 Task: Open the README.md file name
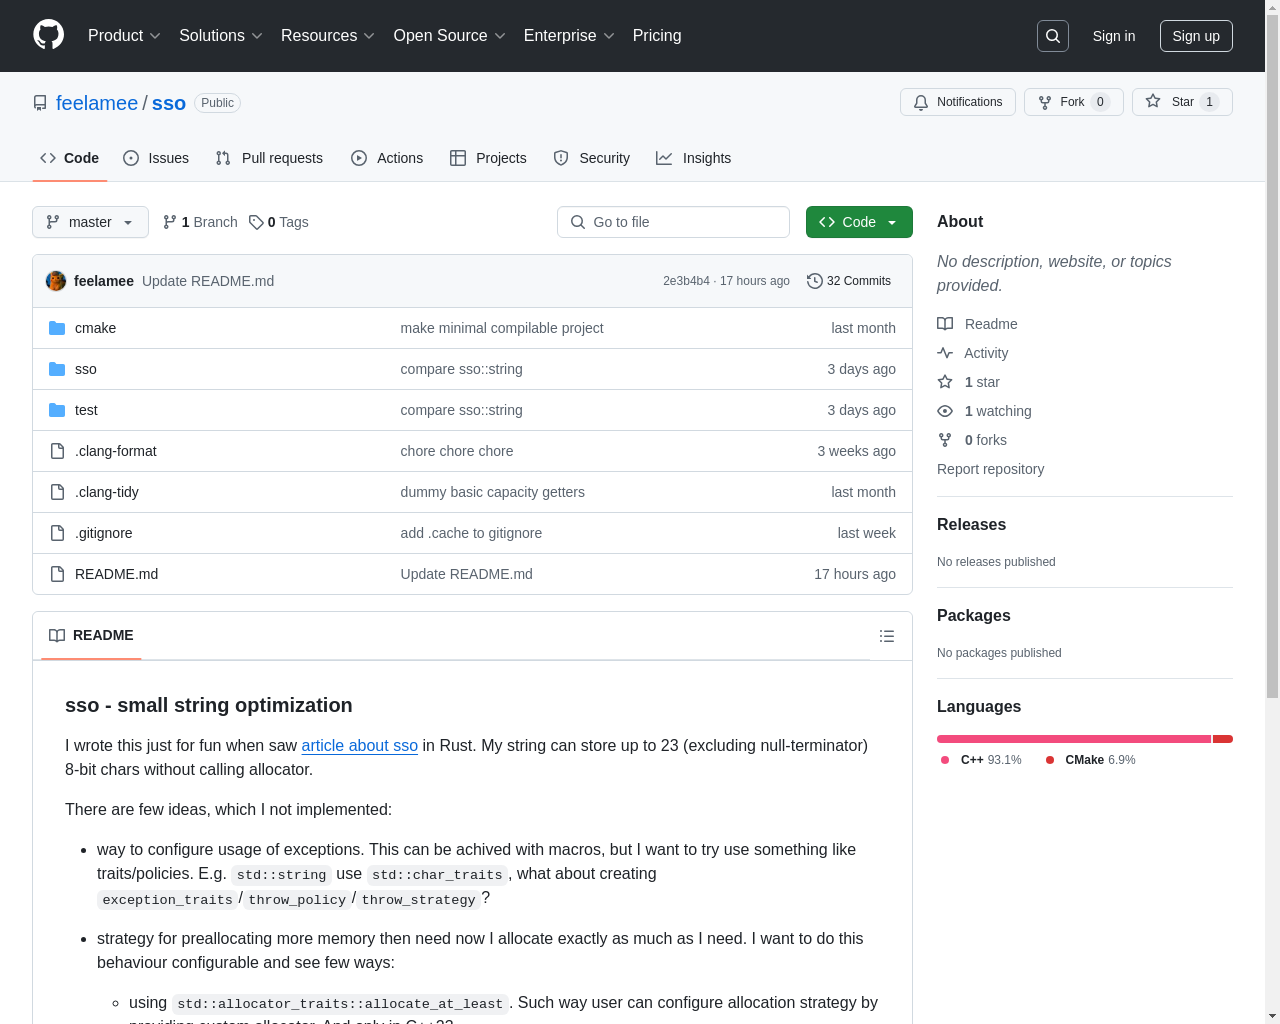tap(116, 574)
